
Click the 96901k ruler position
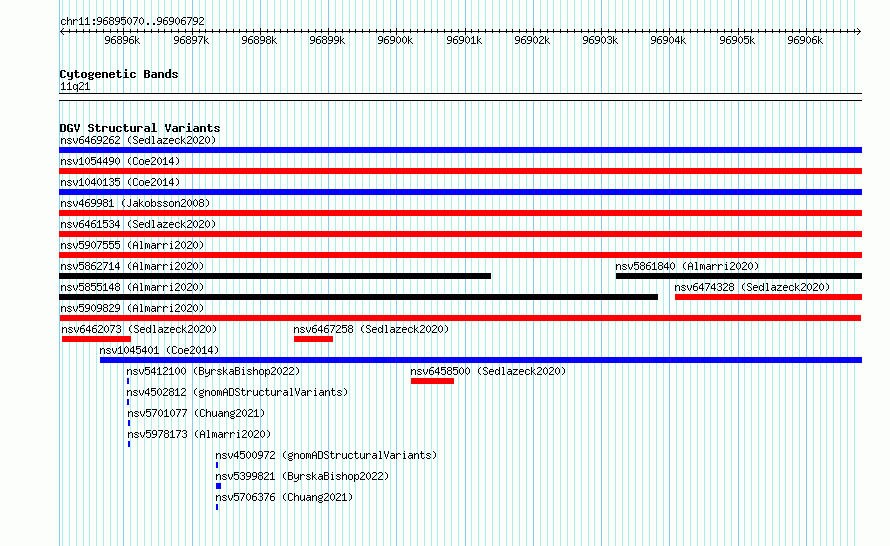pos(464,40)
